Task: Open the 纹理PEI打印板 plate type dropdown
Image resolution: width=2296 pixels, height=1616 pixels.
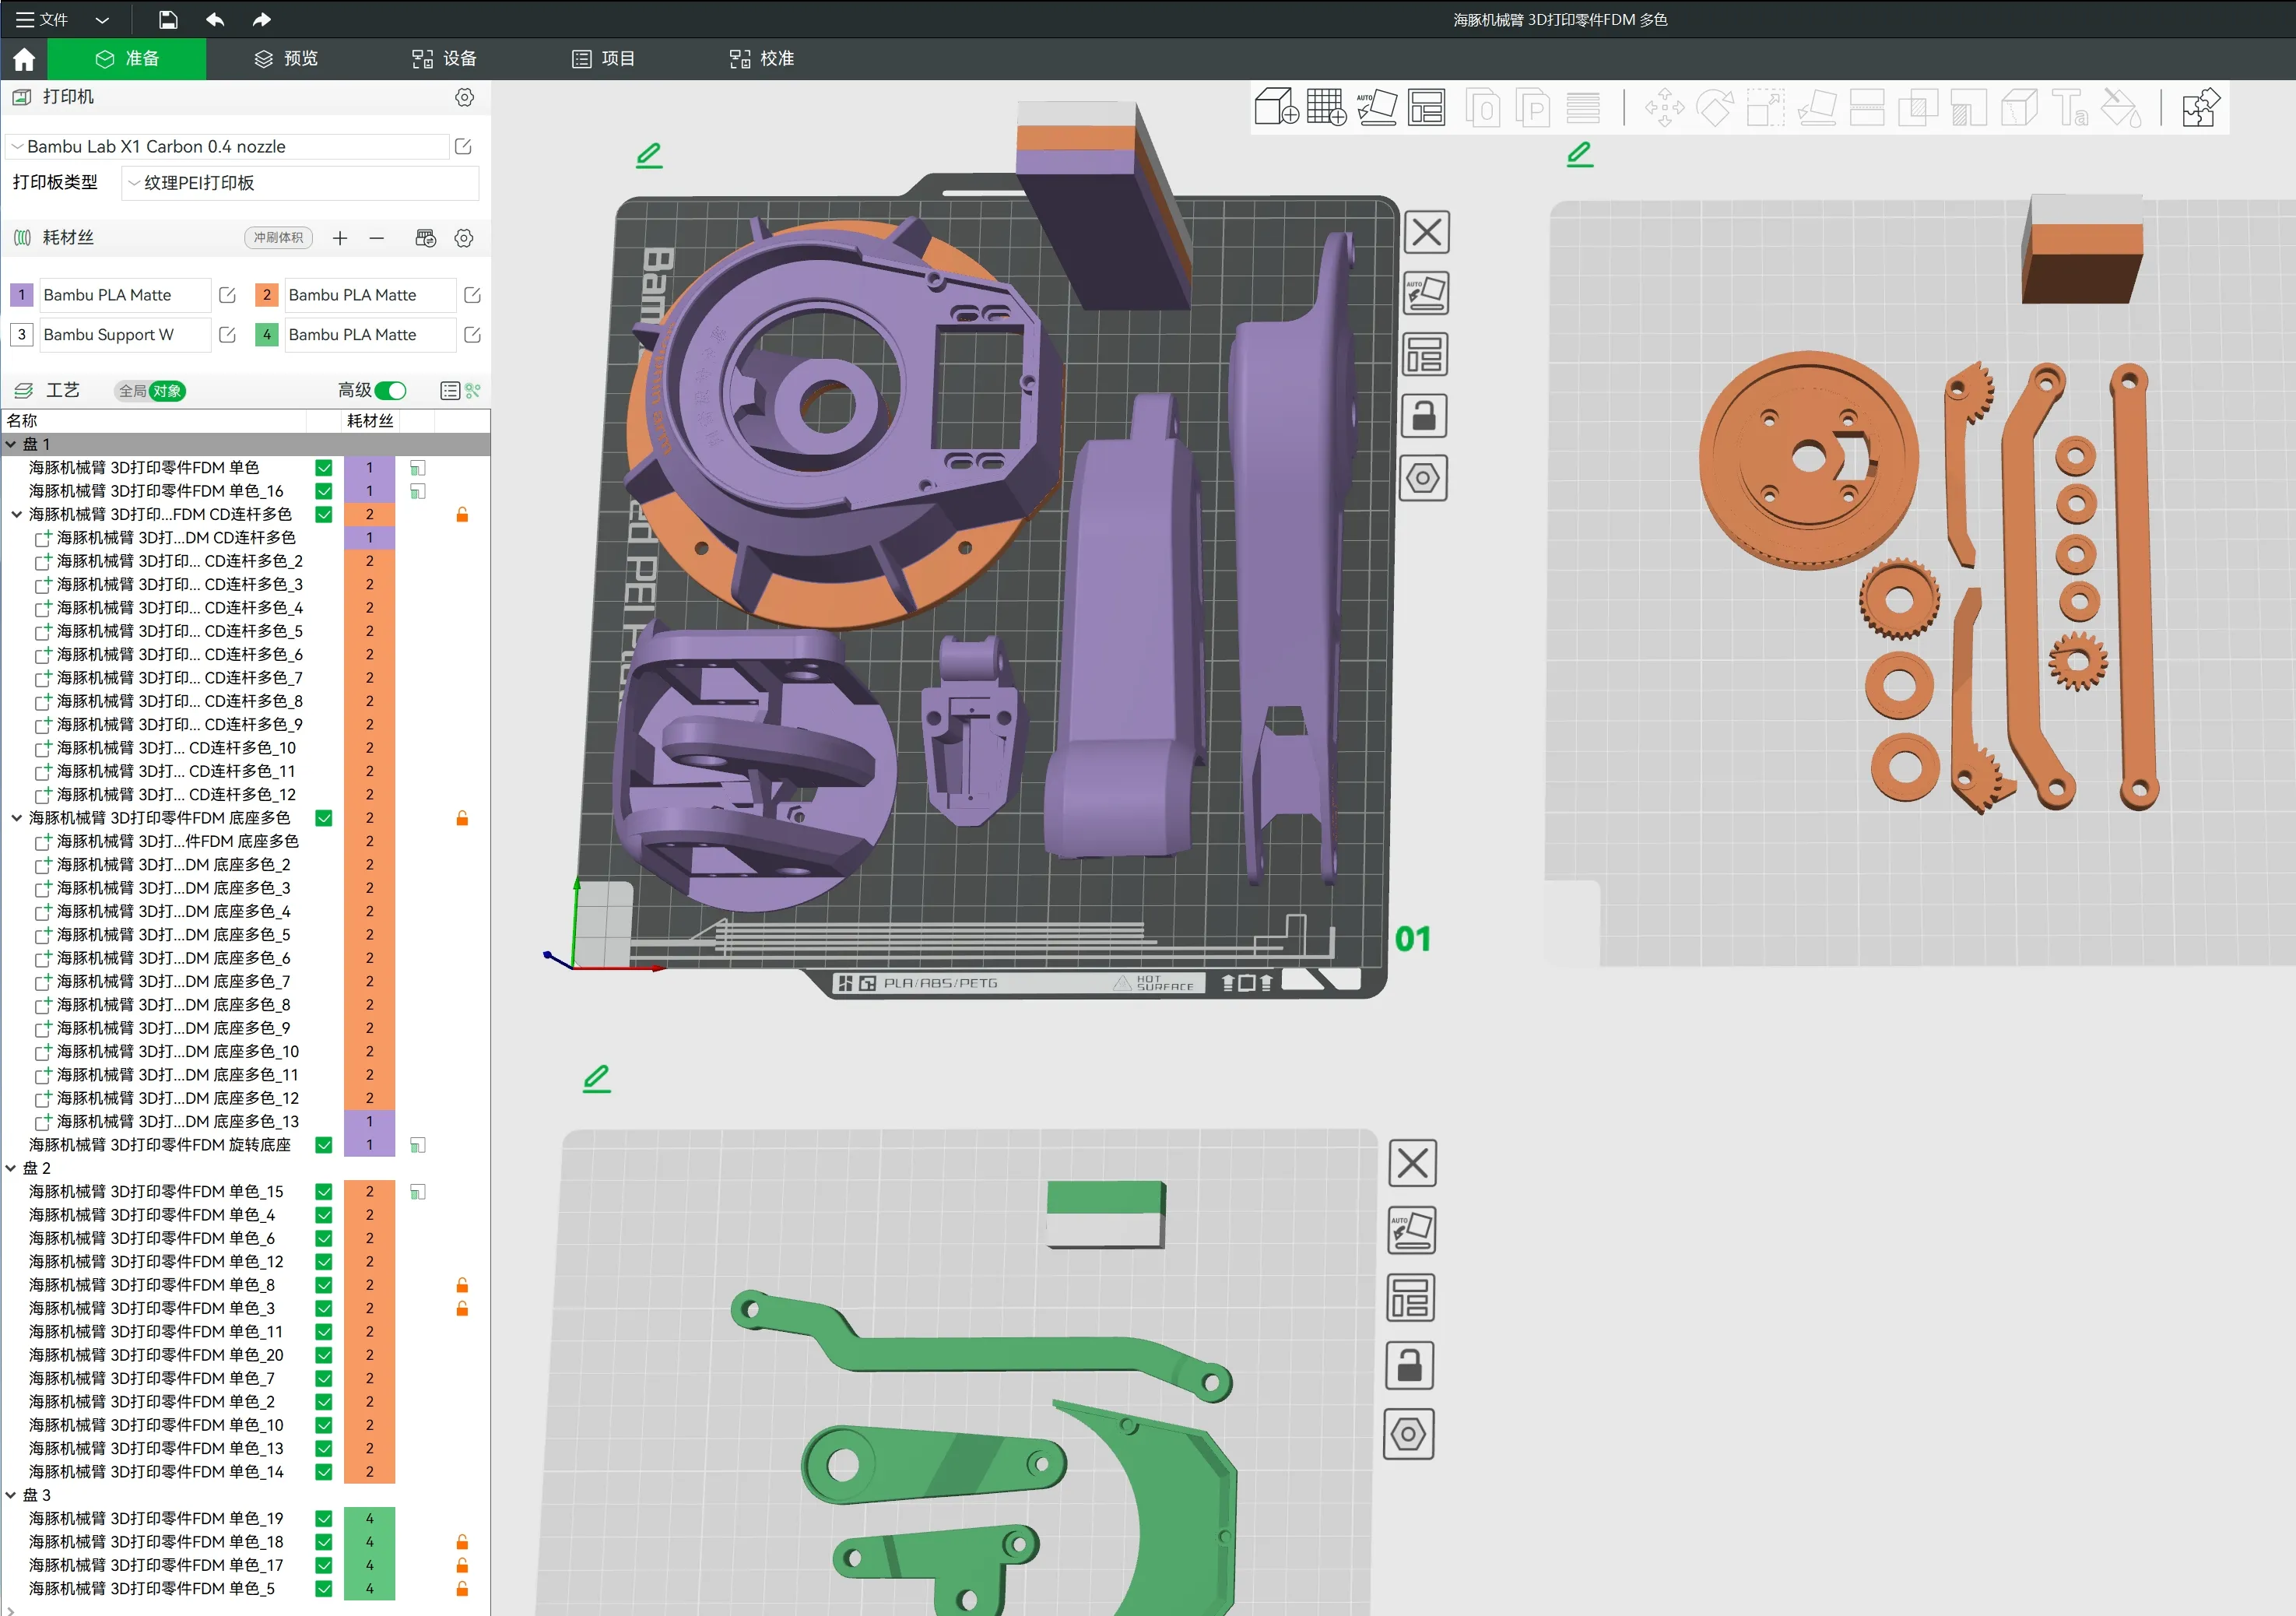Action: (x=298, y=183)
